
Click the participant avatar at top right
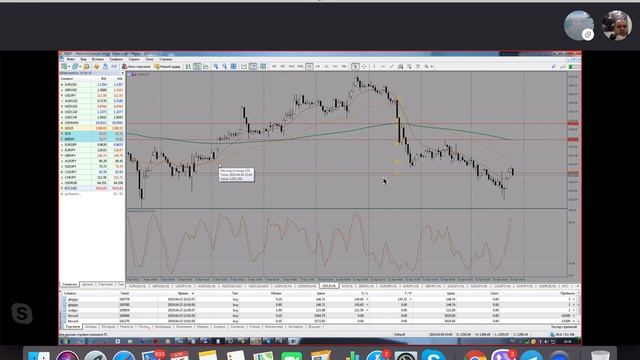(617, 25)
